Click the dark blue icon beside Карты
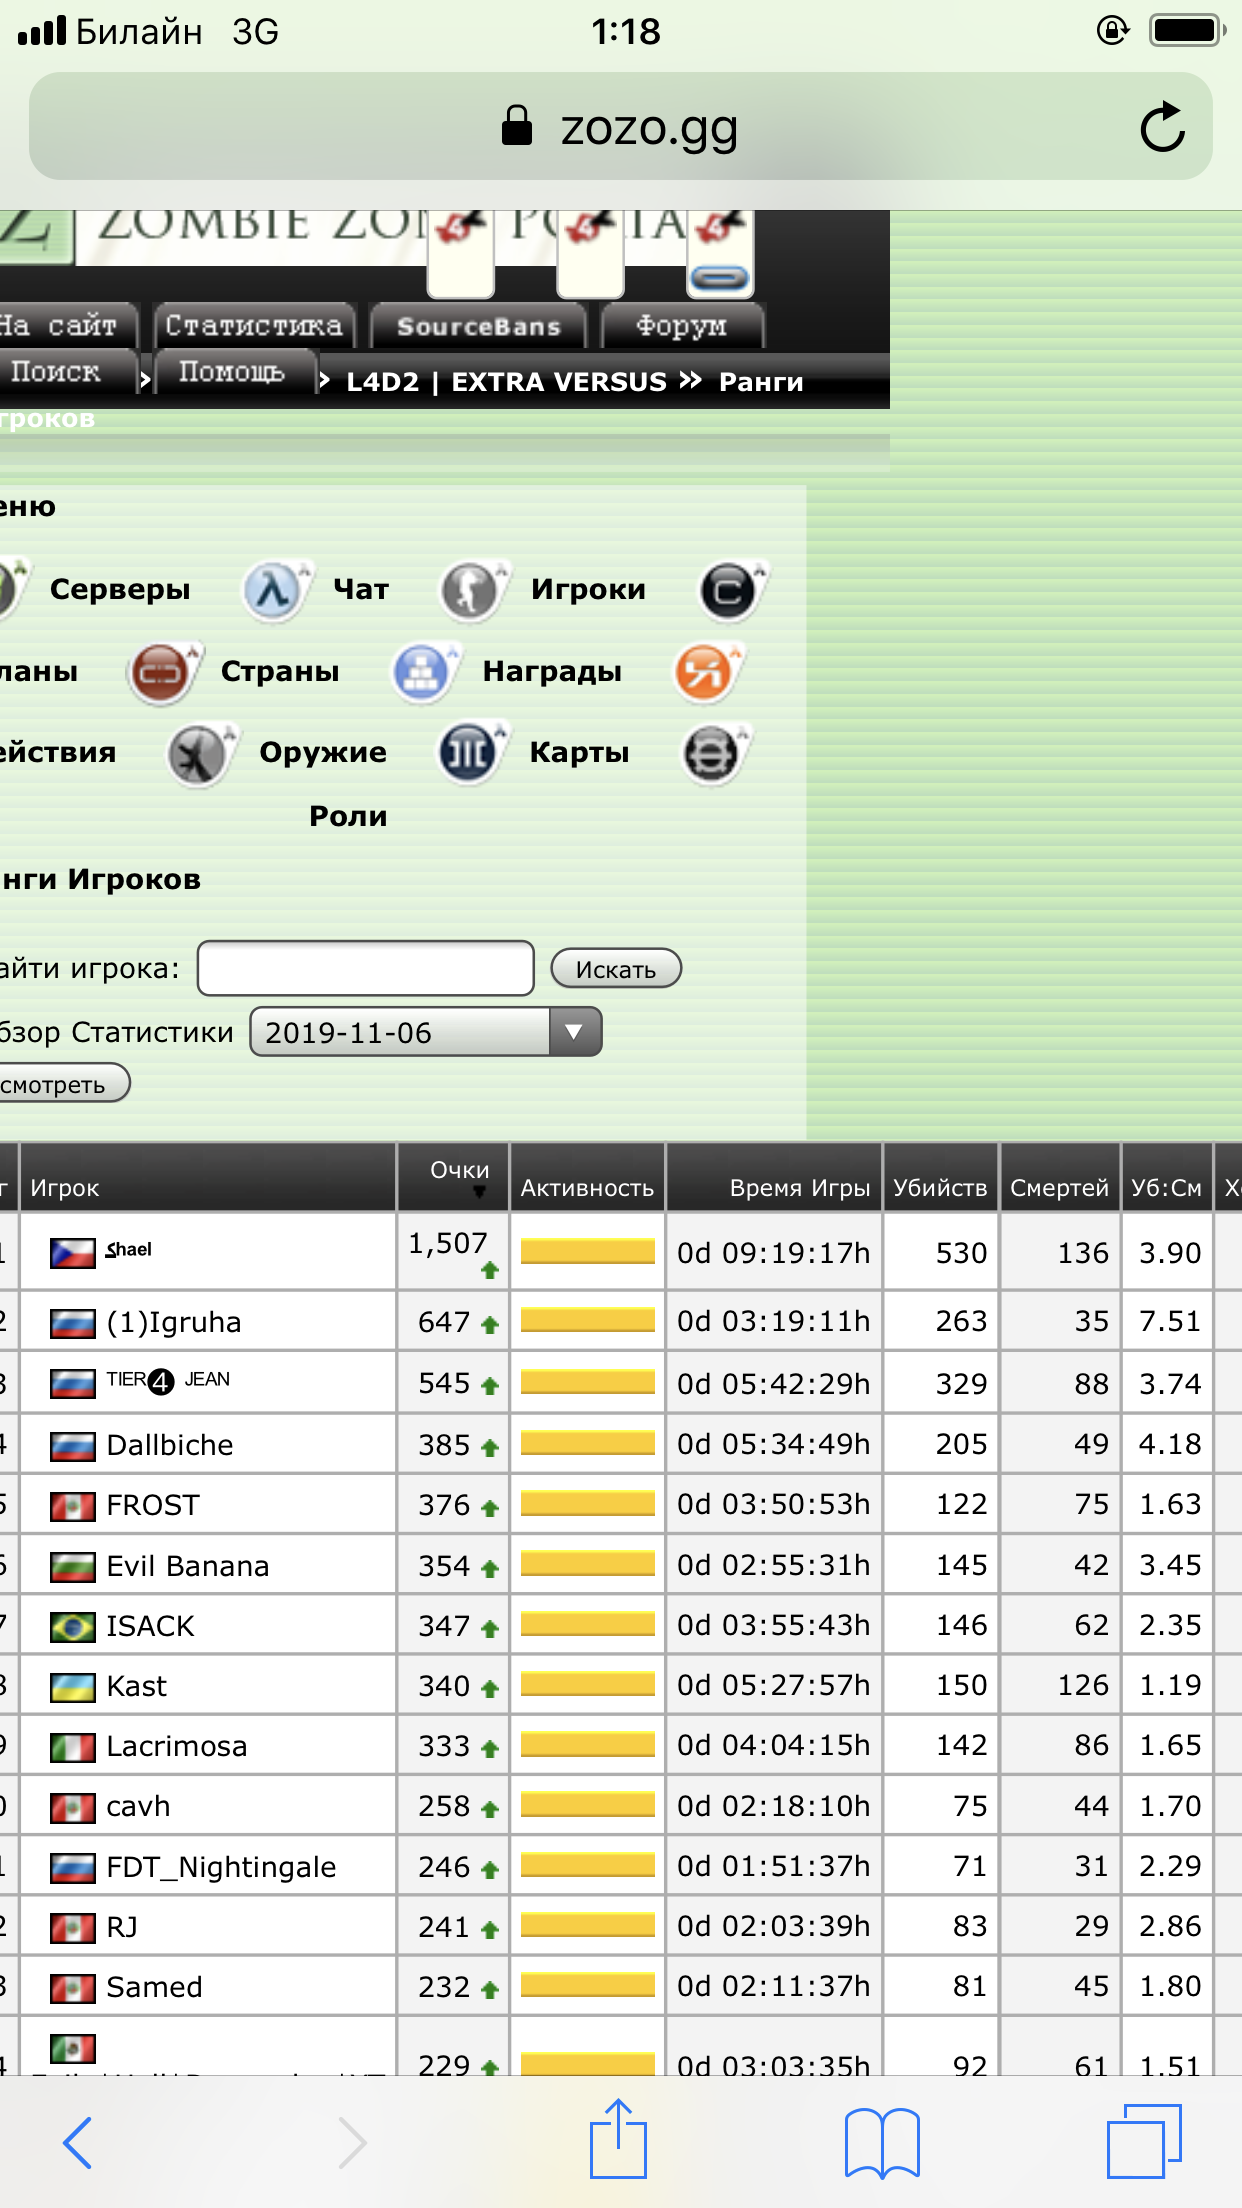The height and width of the screenshot is (2208, 1242). point(468,753)
